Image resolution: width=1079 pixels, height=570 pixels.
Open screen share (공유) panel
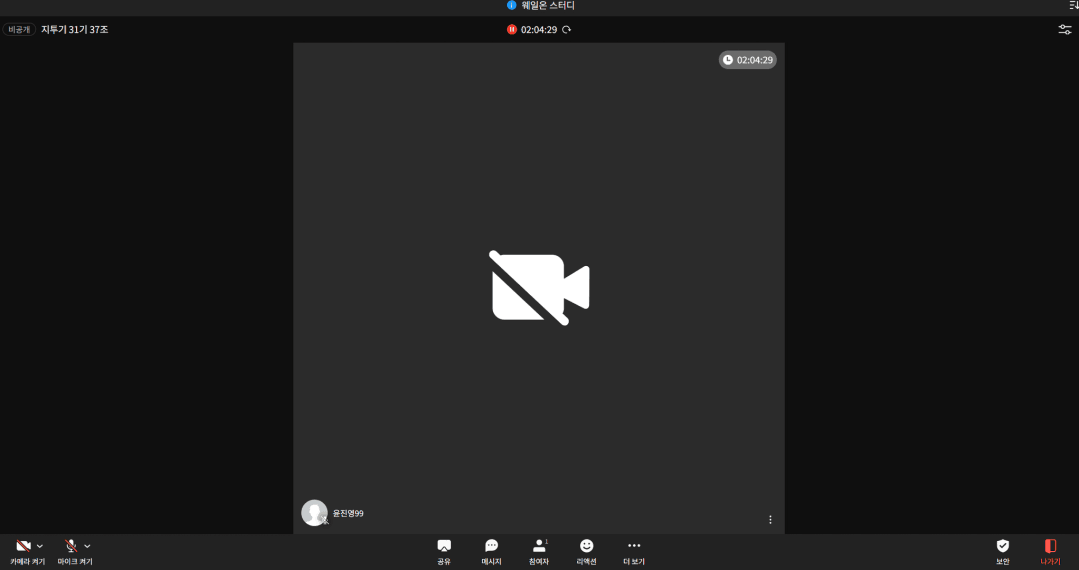point(444,549)
